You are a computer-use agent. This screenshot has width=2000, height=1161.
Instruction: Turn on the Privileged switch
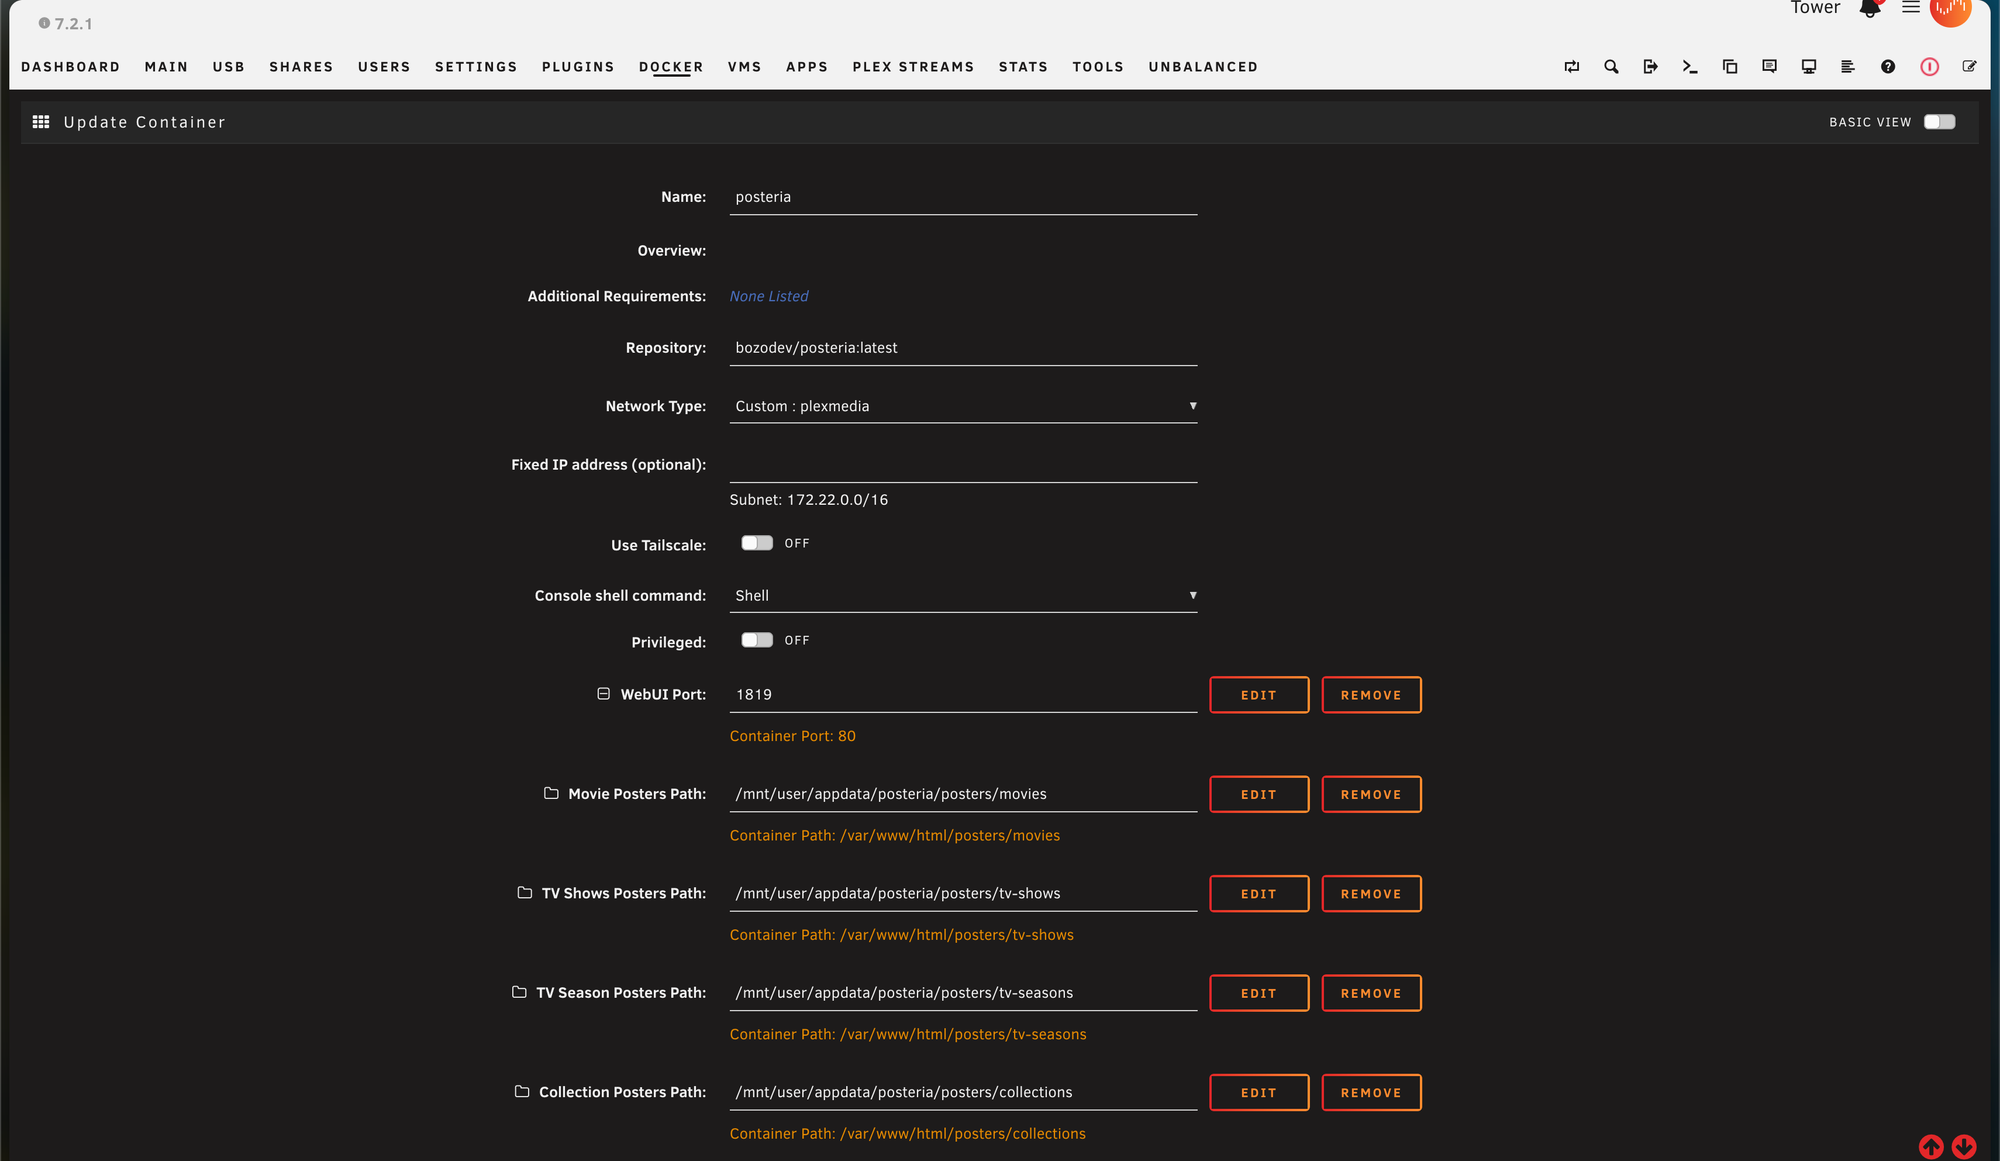757,640
